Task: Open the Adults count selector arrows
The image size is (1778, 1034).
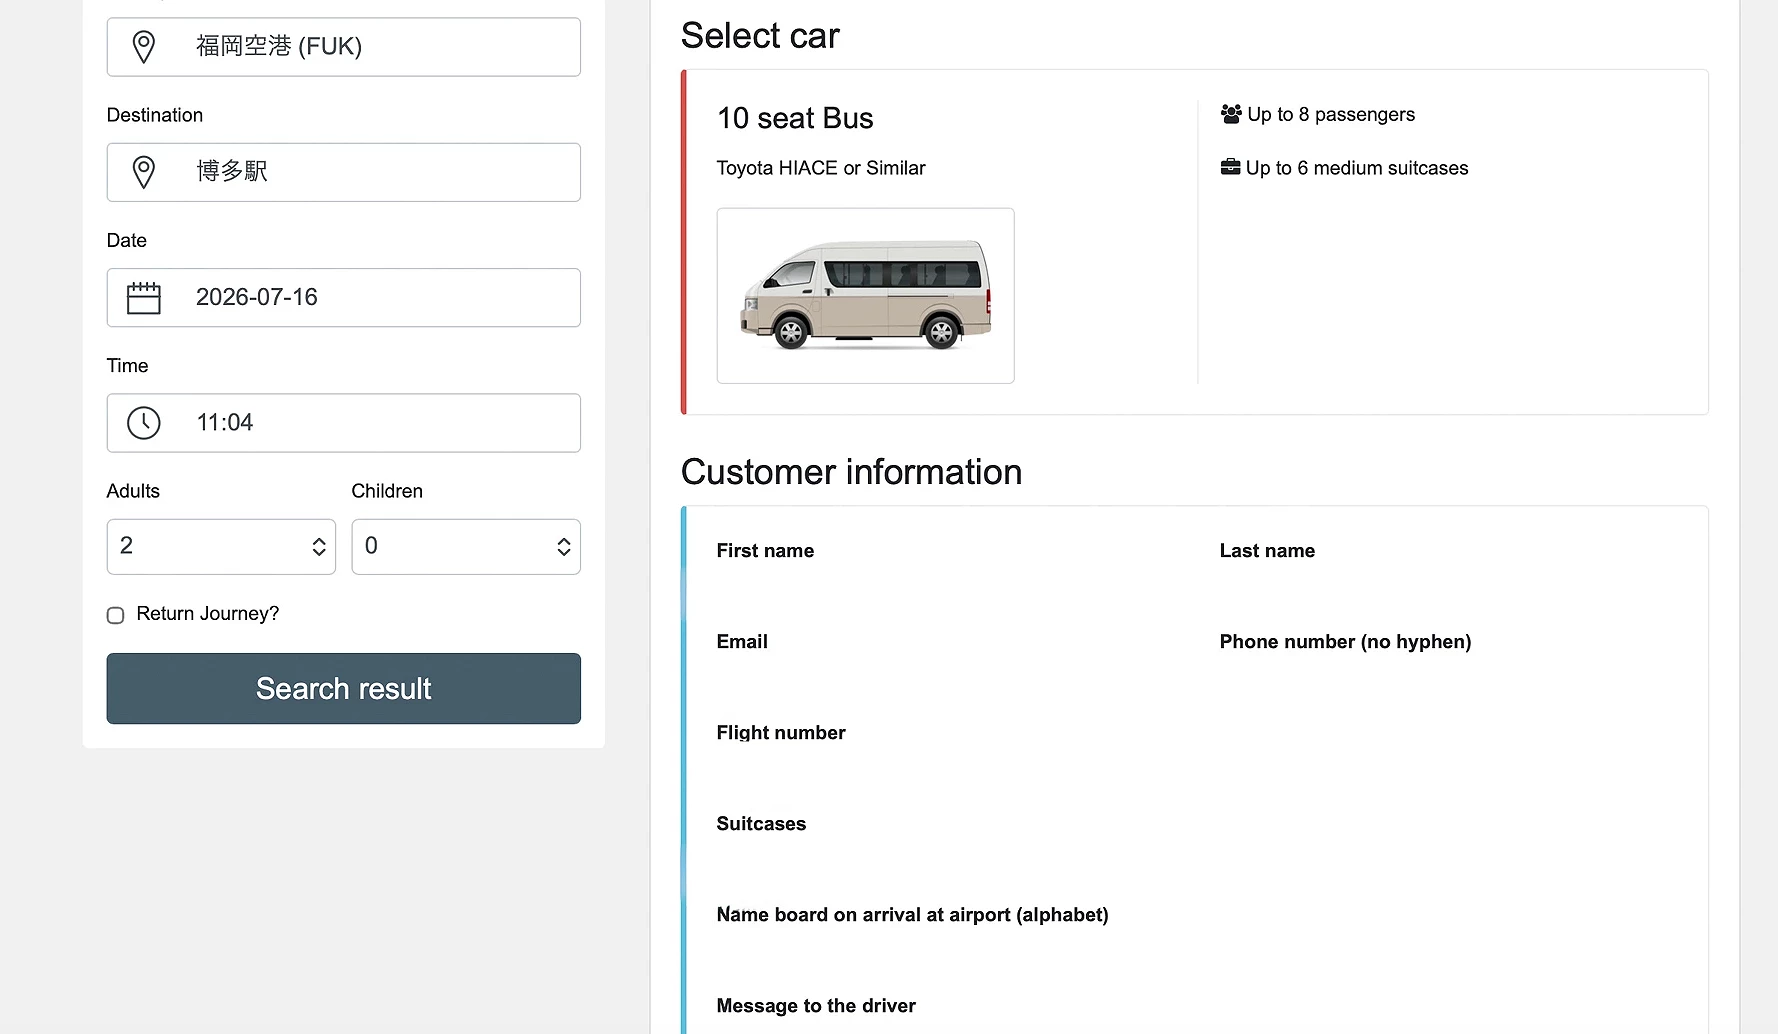Action: (319, 547)
